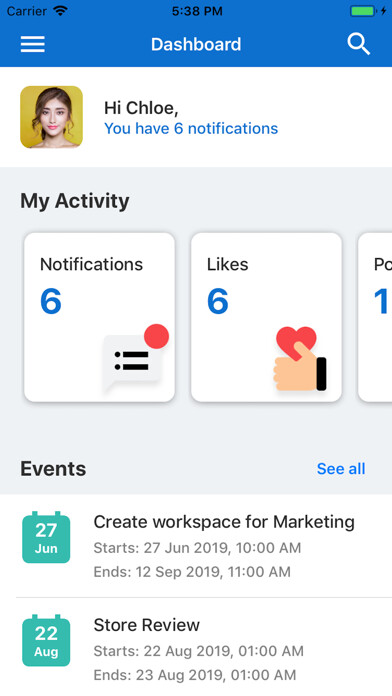Image resolution: width=392 pixels, height=696 pixels.
Task: Open the Likes activity card
Action: [266, 317]
